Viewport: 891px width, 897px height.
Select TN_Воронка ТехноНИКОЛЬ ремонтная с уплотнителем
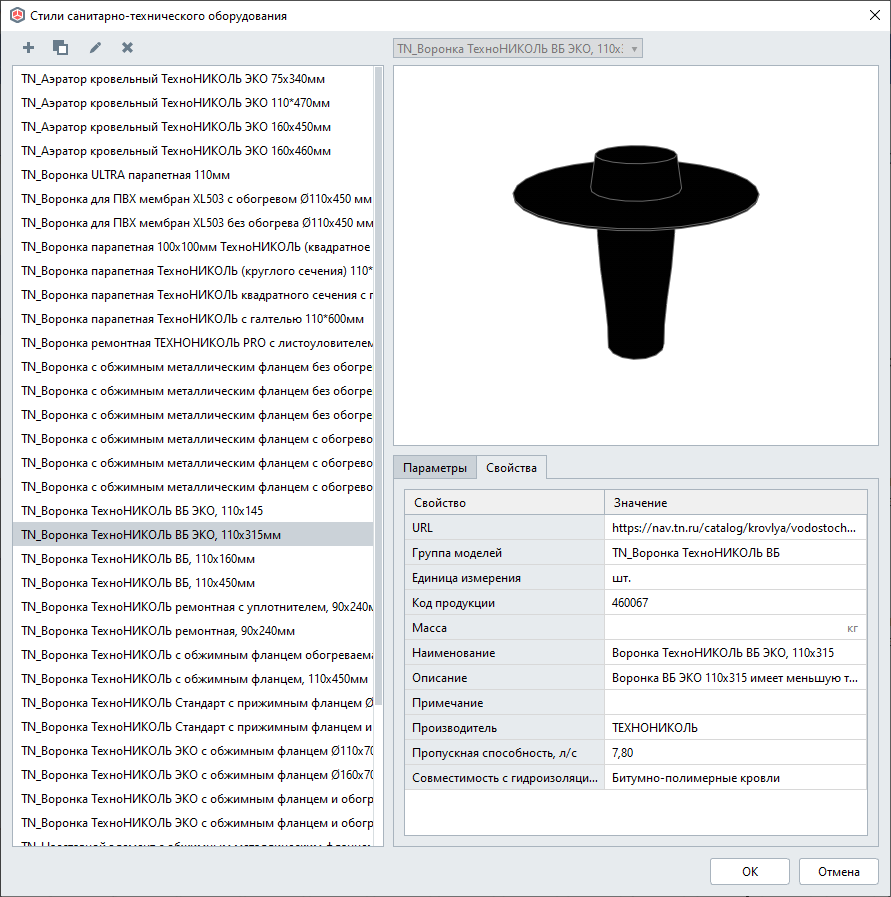click(x=193, y=607)
